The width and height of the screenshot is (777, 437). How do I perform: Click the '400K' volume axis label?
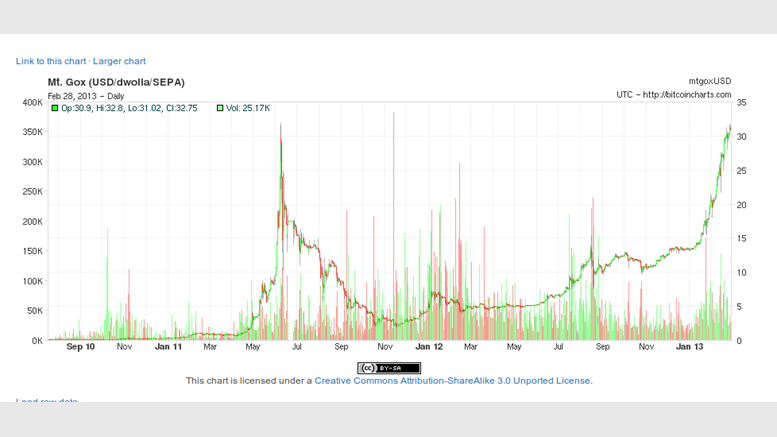click(33, 103)
